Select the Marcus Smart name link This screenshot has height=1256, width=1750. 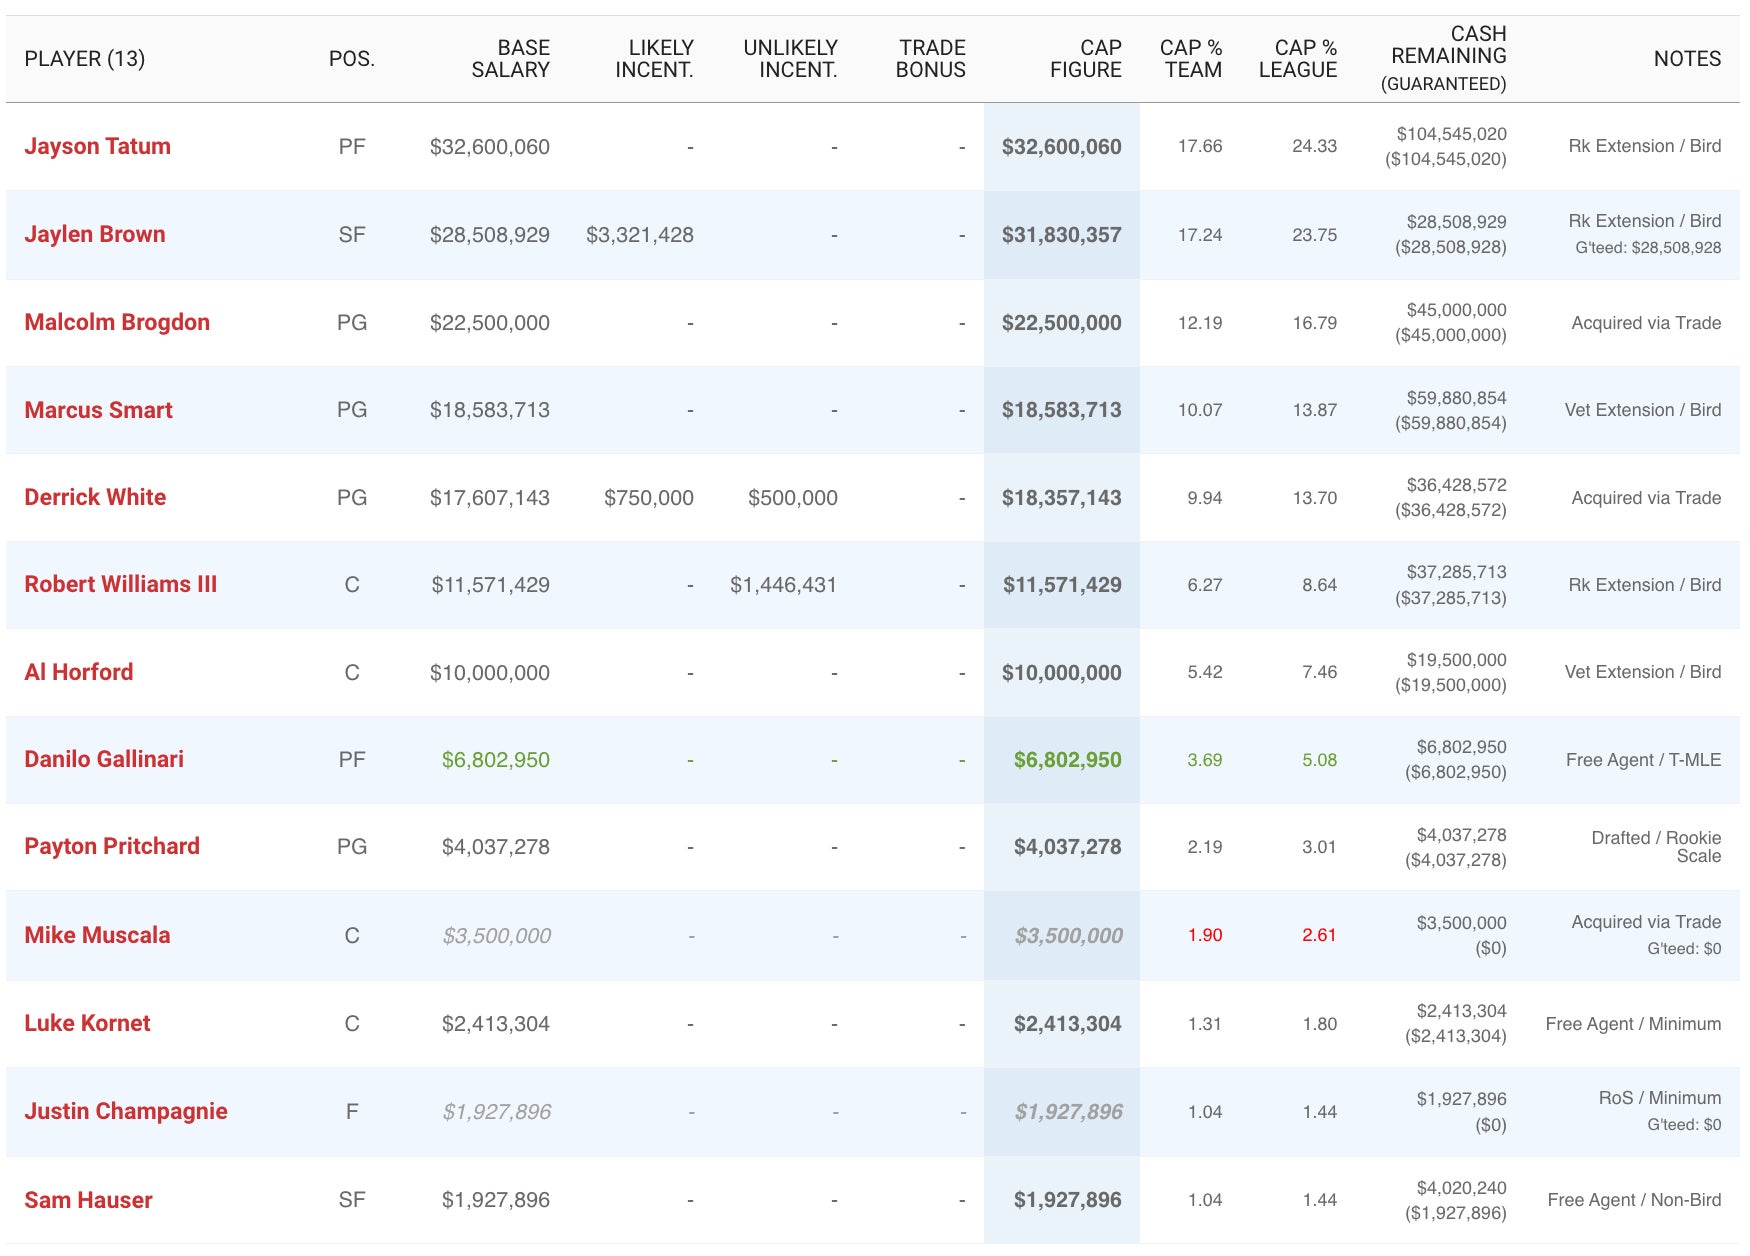pos(98,410)
